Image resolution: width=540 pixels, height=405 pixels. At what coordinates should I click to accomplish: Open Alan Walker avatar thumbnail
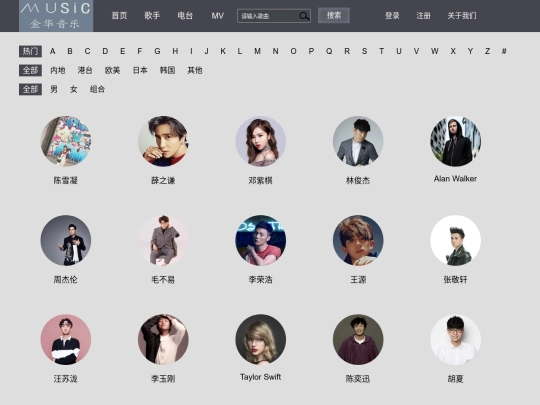pos(456,141)
